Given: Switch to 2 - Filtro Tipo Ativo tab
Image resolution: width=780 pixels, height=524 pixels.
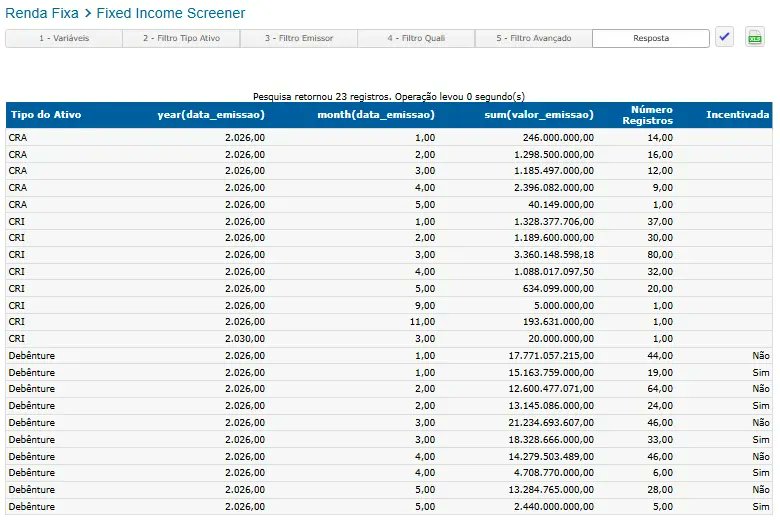Looking at the screenshot, I should click(182, 38).
